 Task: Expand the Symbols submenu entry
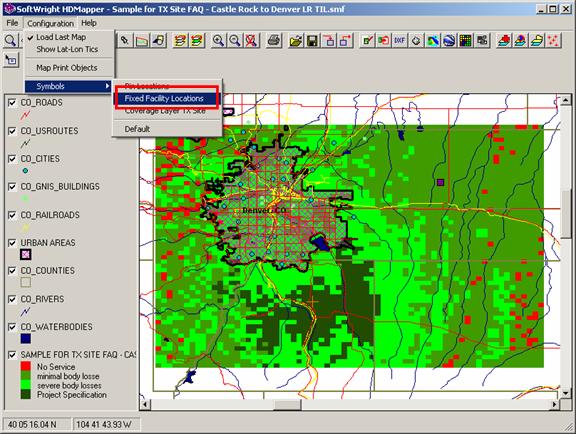tap(68, 86)
